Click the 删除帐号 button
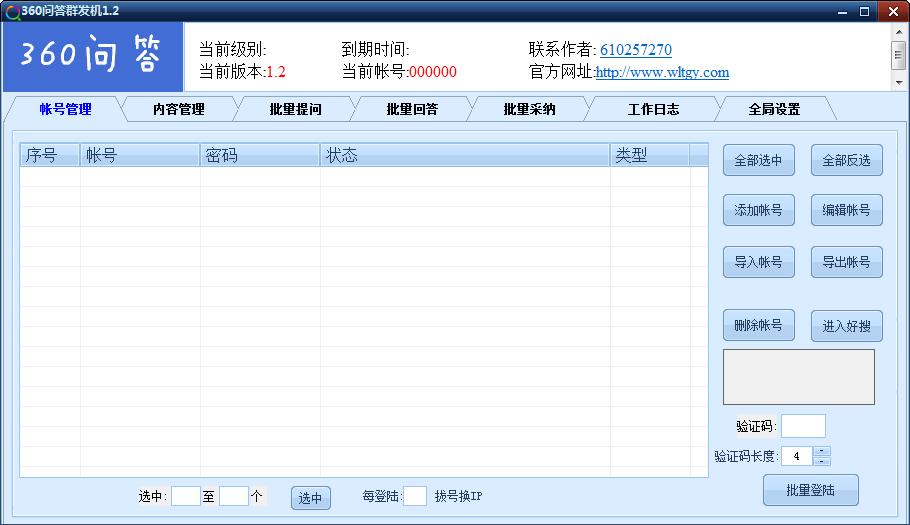This screenshot has width=910, height=525. click(x=759, y=325)
